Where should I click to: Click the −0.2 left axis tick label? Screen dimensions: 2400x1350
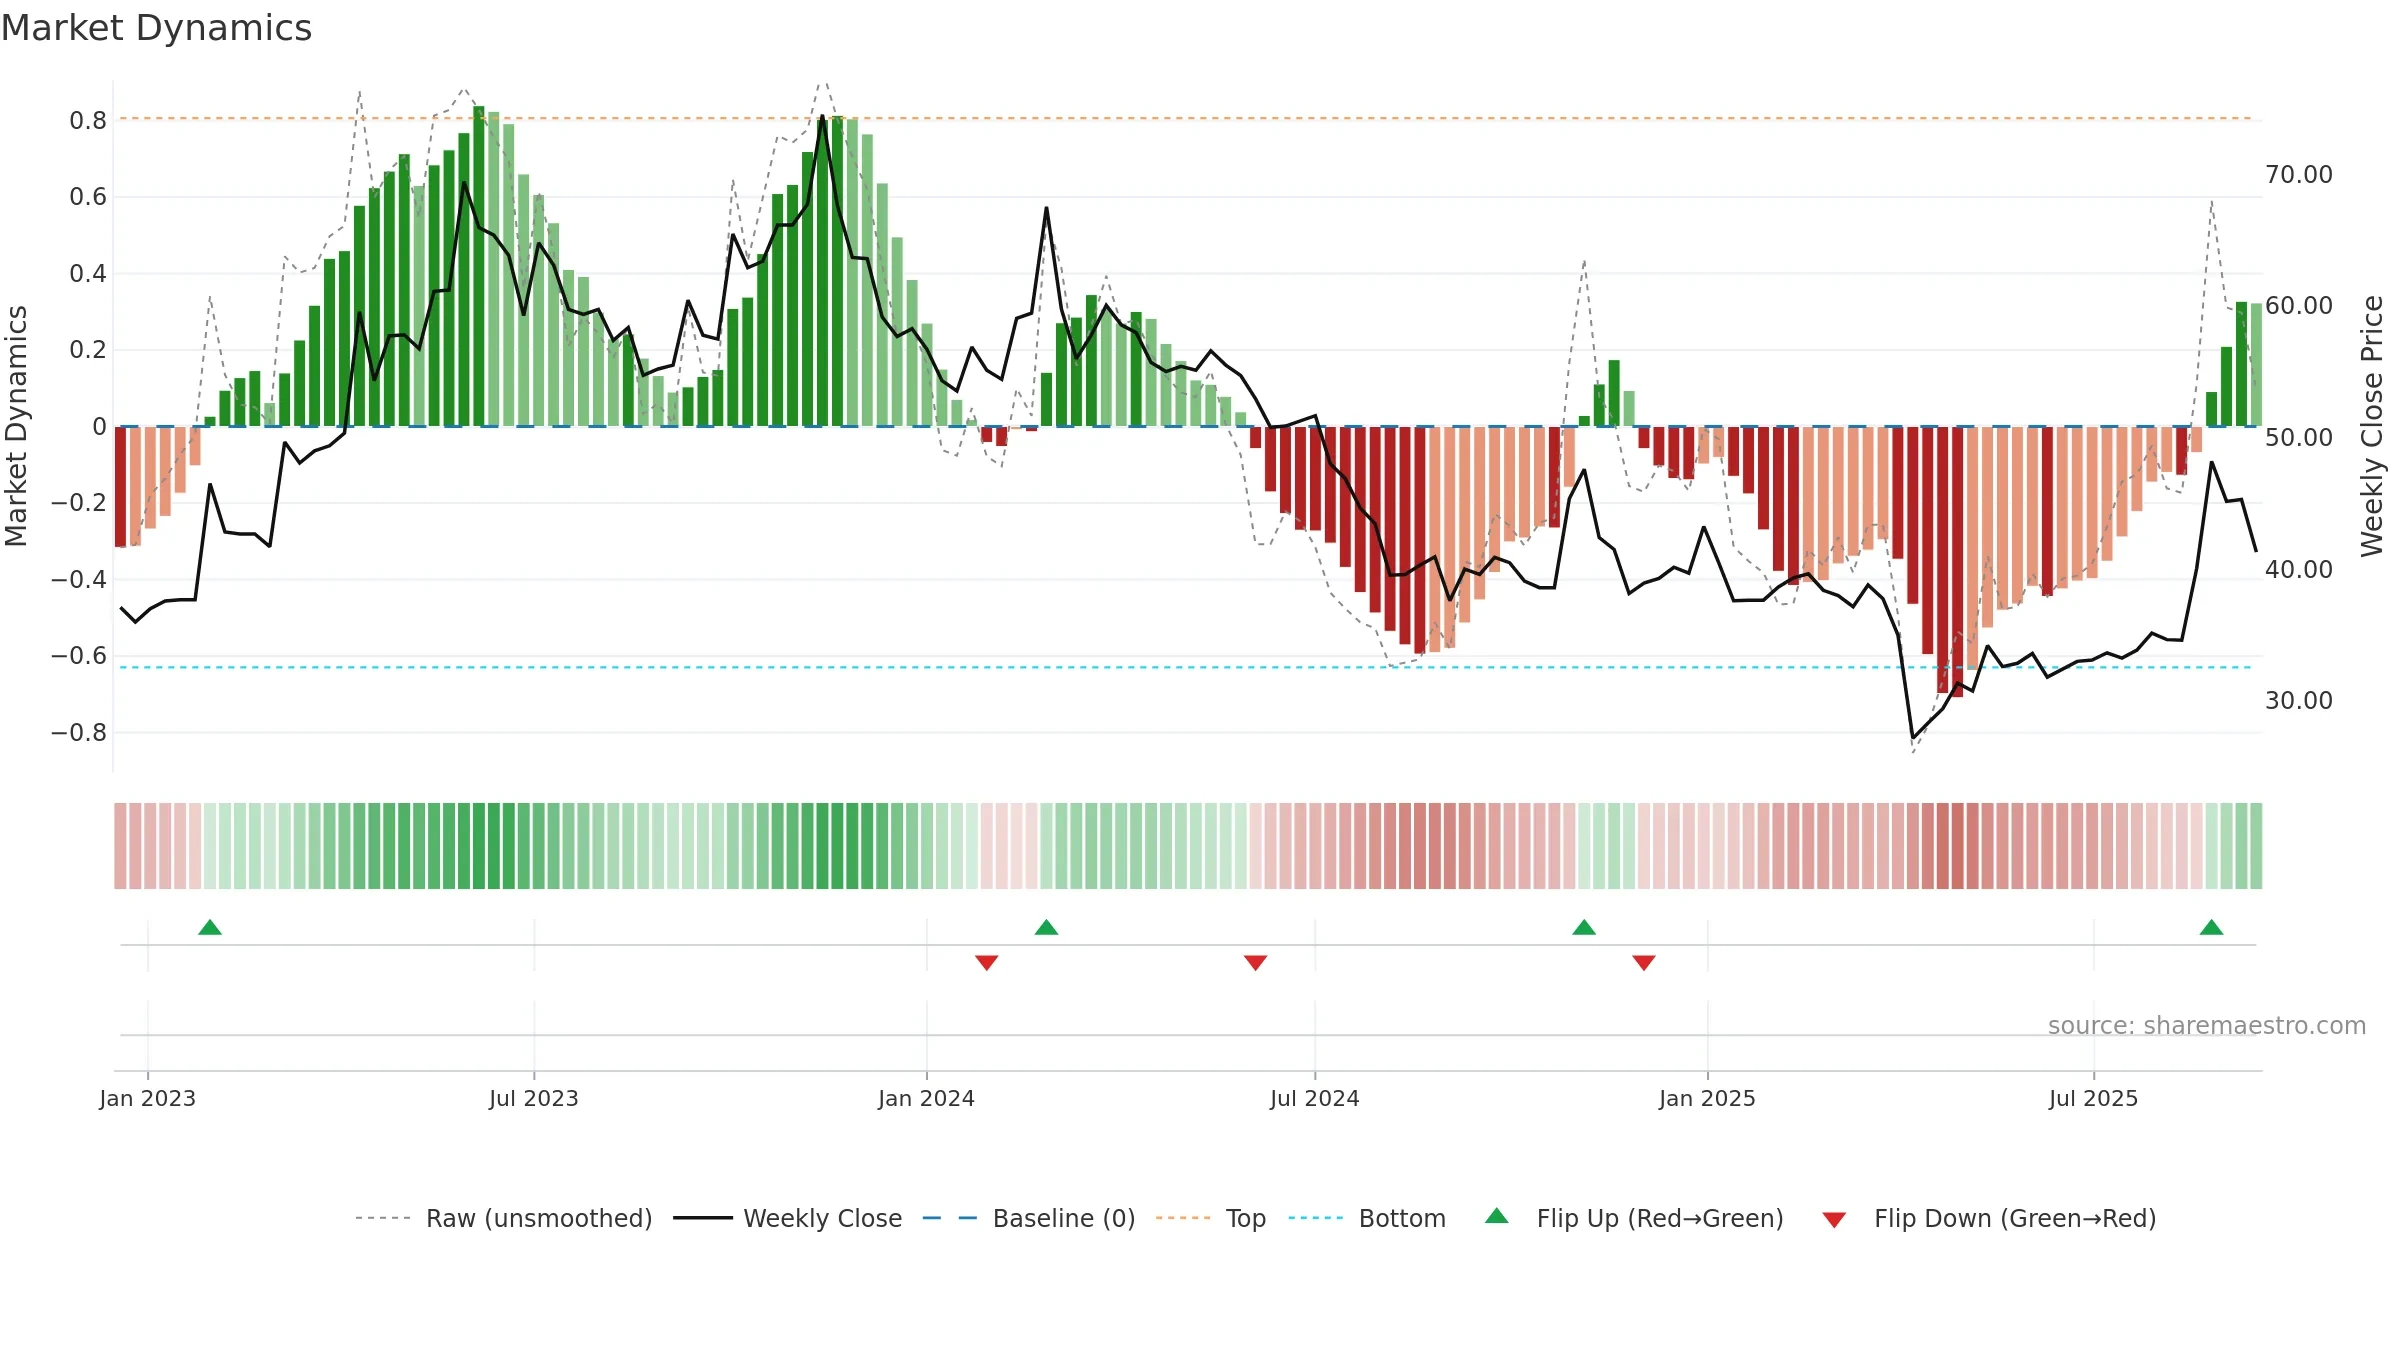point(79,503)
